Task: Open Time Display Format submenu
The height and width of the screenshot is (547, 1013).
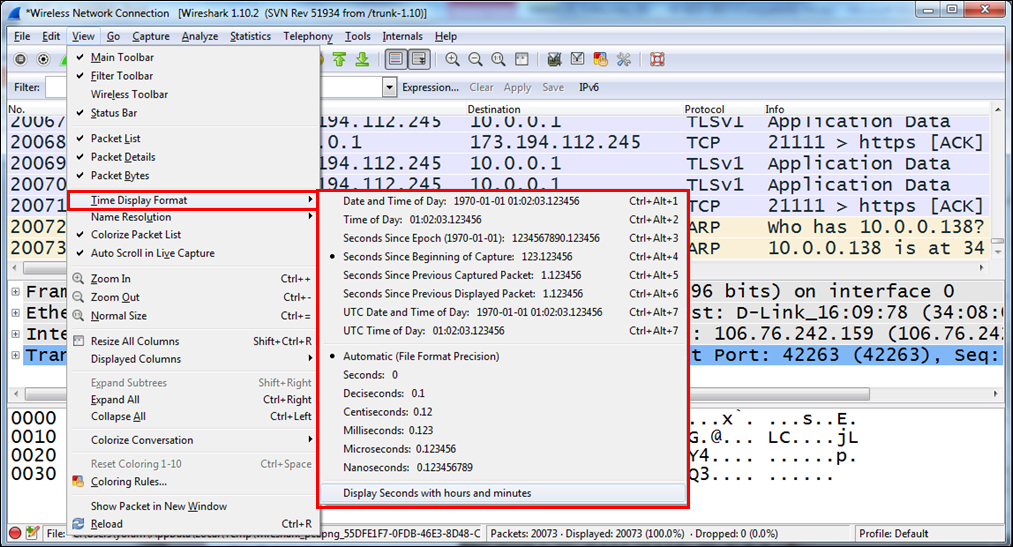Action: [x=194, y=200]
